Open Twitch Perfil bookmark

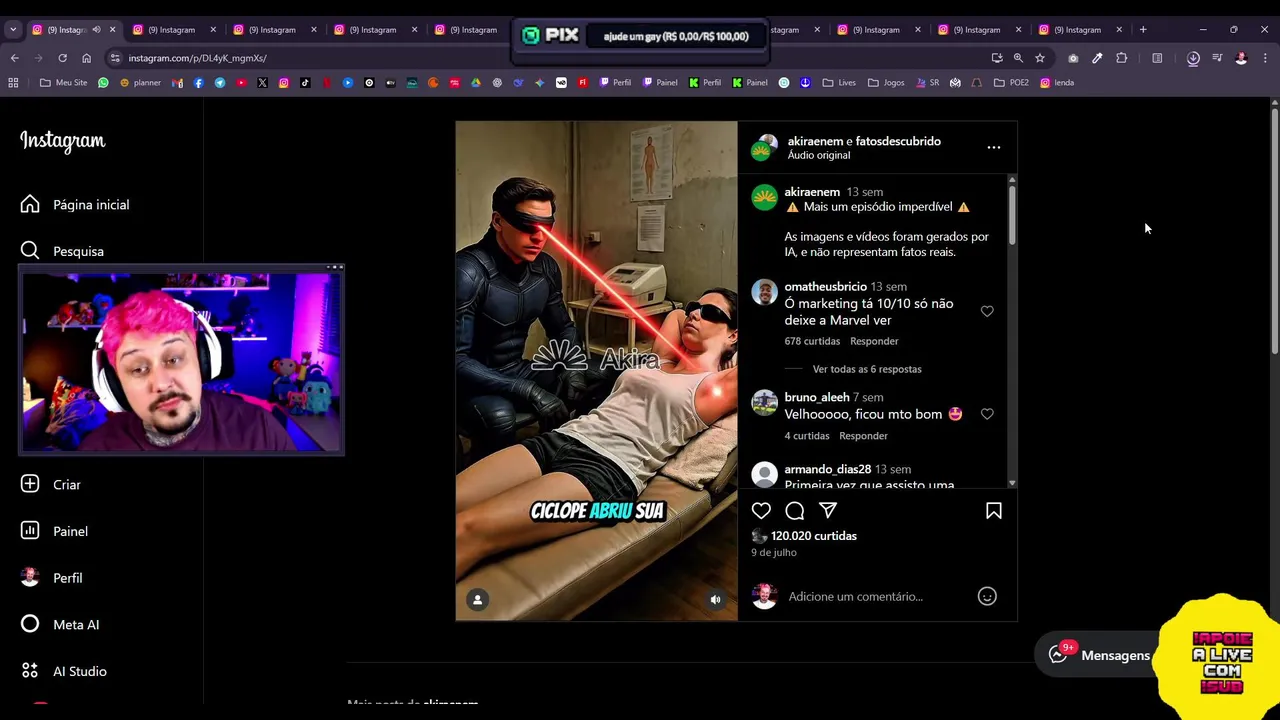[615, 83]
